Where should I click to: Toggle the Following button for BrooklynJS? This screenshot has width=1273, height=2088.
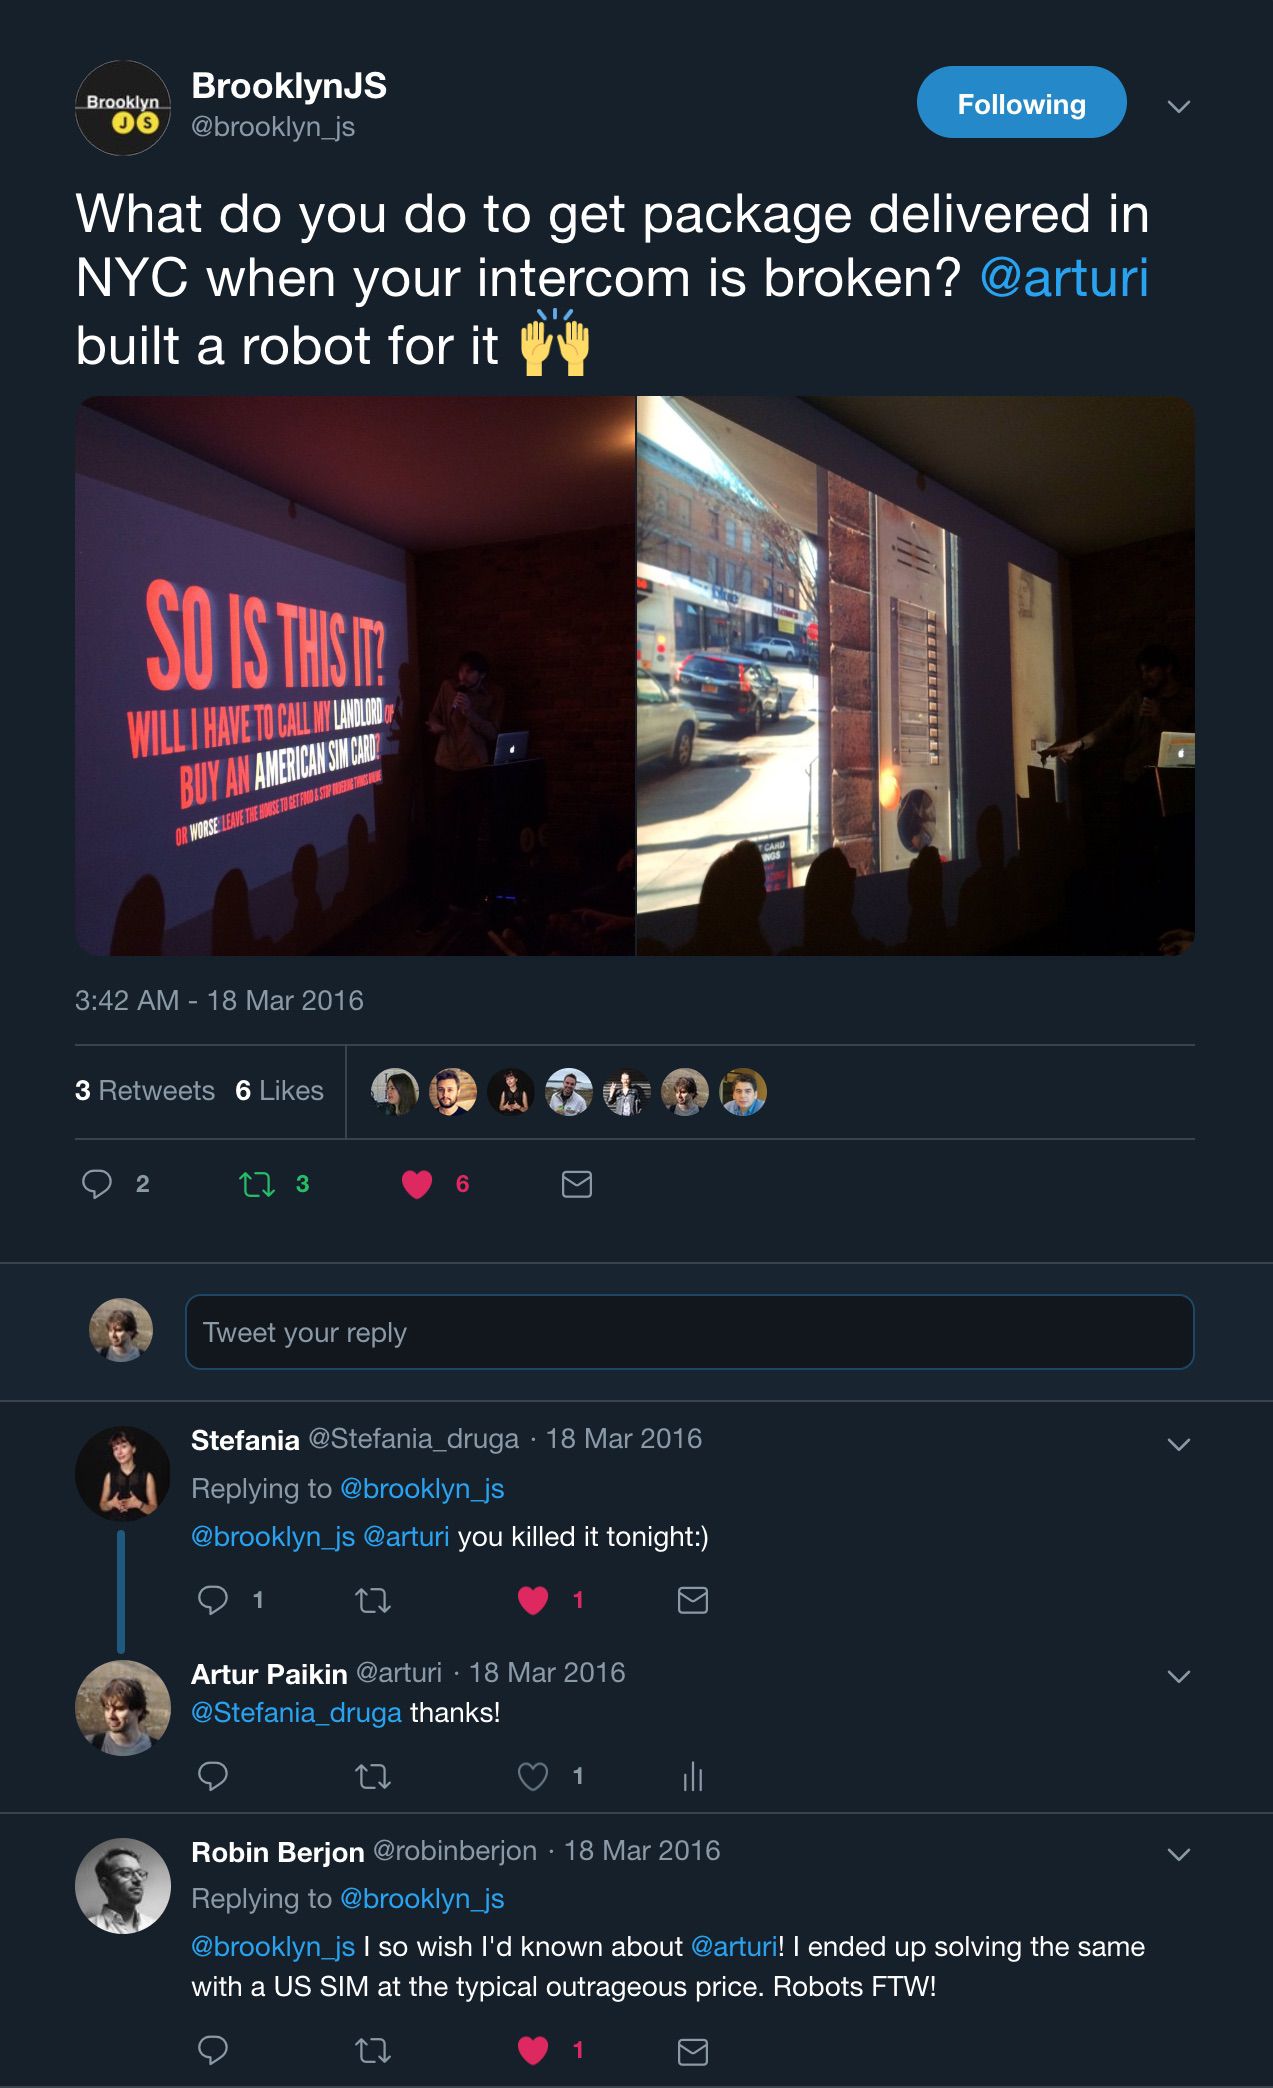tap(1021, 102)
